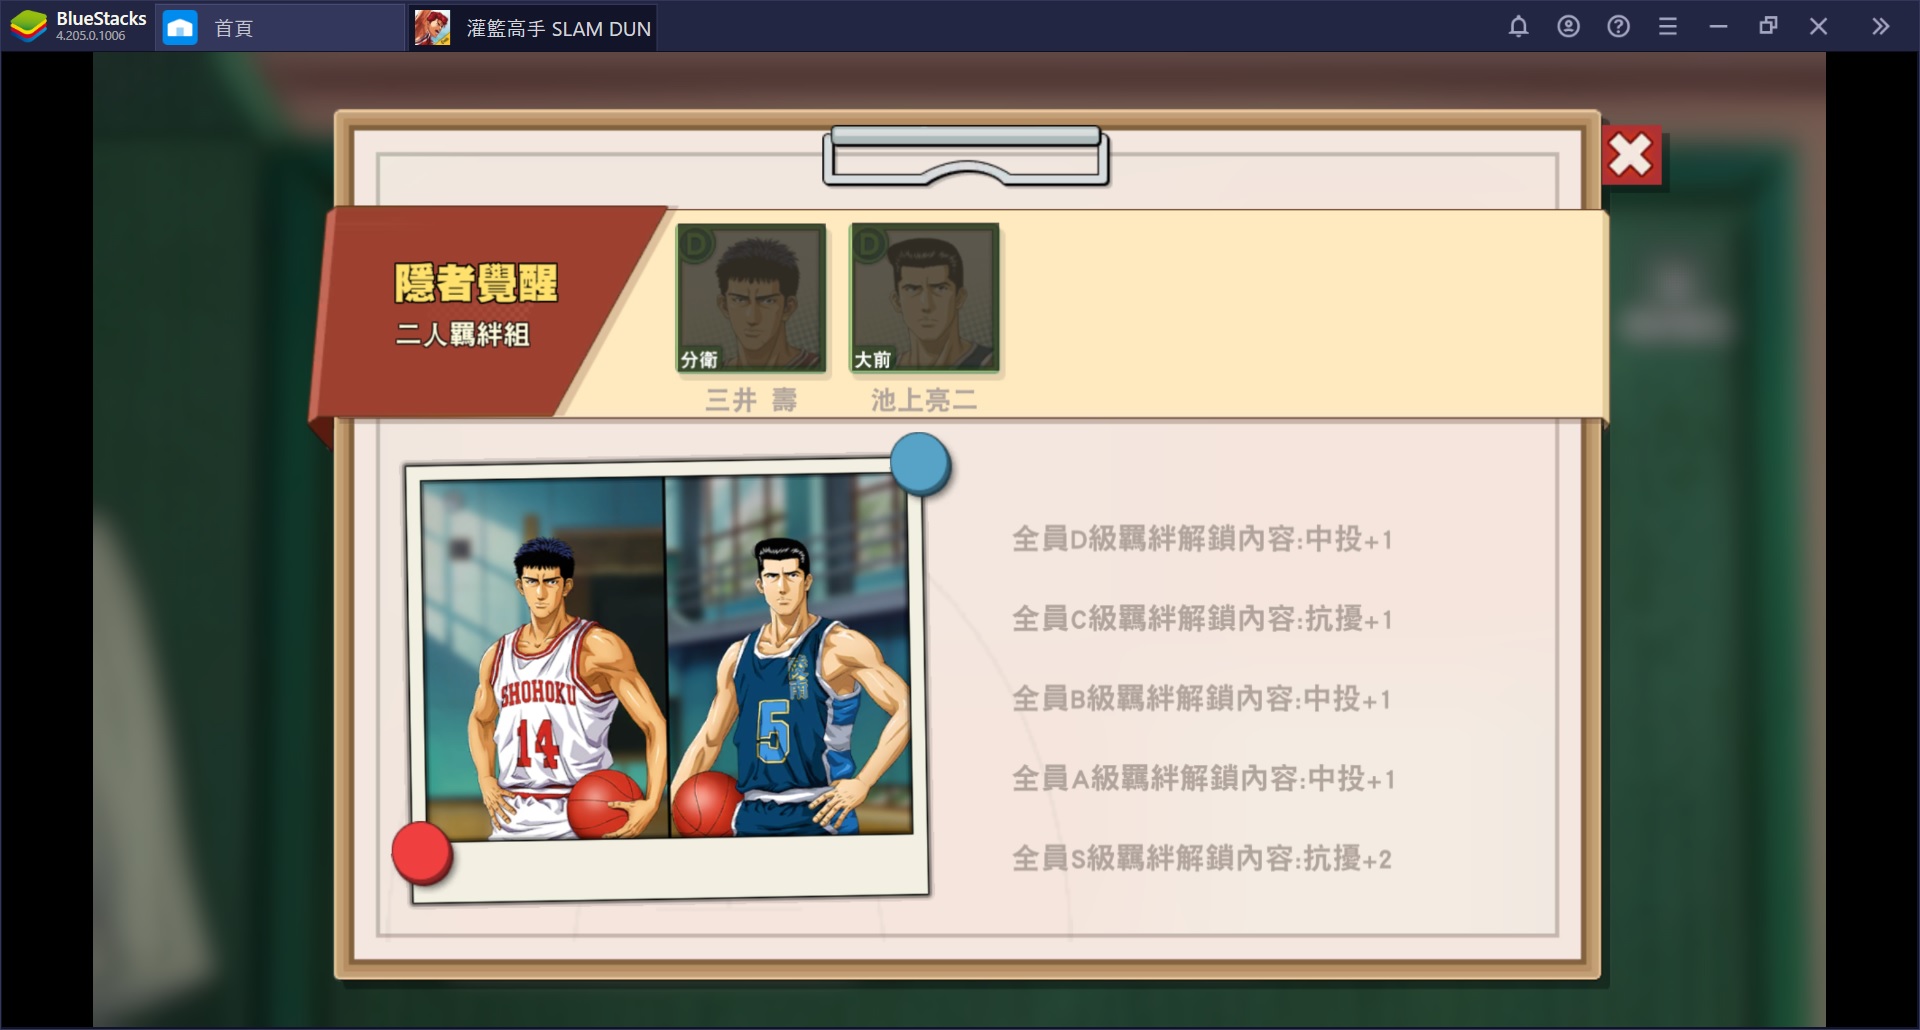Select the 池上亮二 player card
This screenshot has height=1030, width=1920.
coord(924,298)
